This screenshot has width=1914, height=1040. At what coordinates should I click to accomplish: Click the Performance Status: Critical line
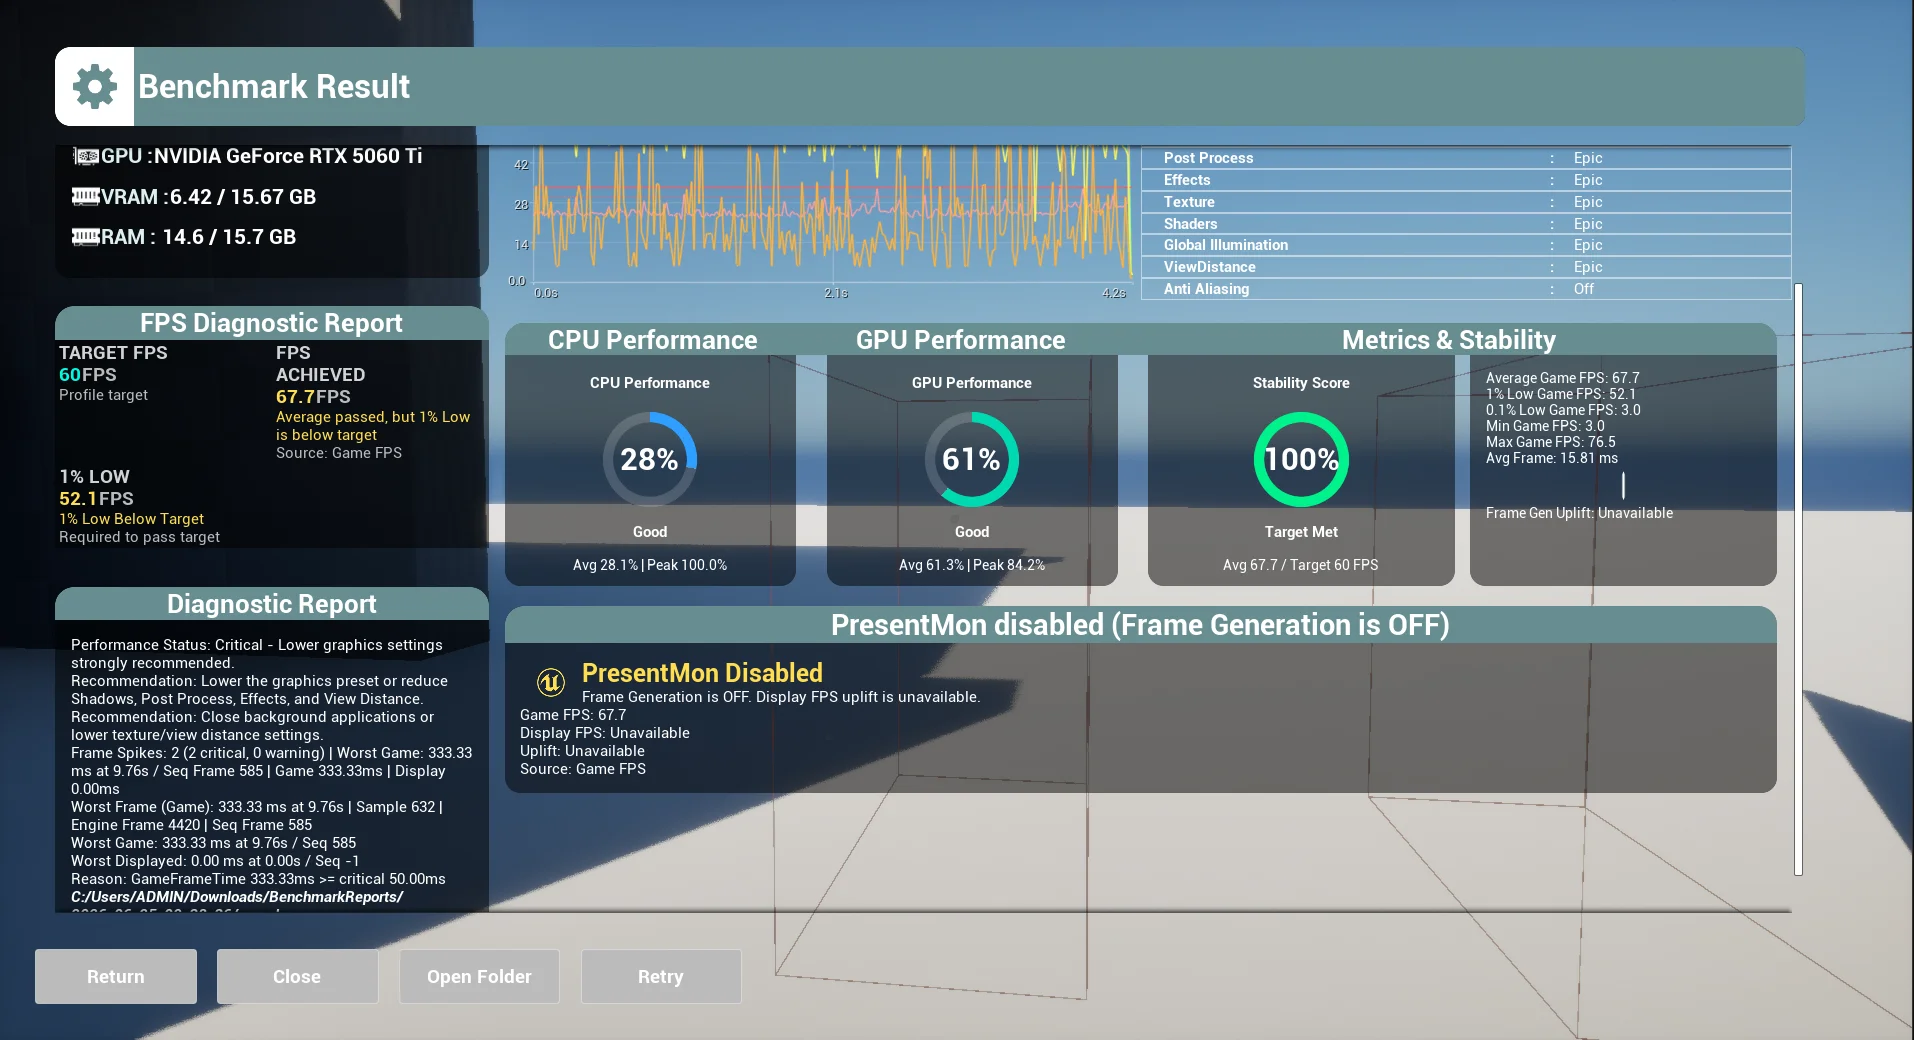click(257, 654)
